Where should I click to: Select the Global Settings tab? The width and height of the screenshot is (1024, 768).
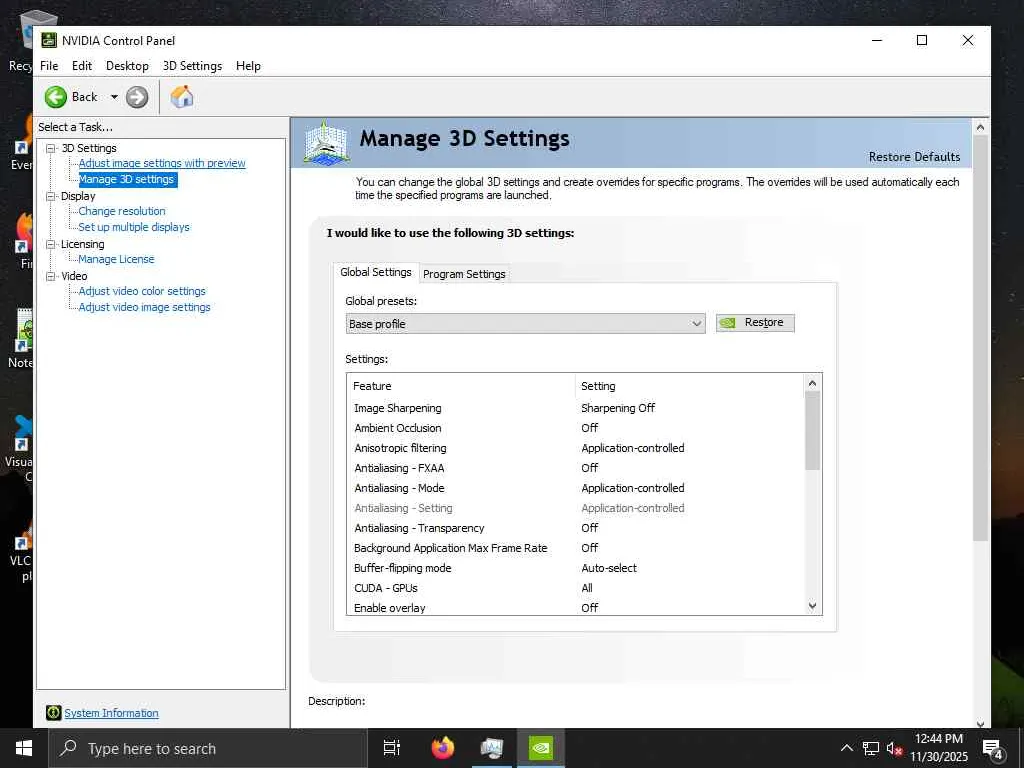pos(376,272)
